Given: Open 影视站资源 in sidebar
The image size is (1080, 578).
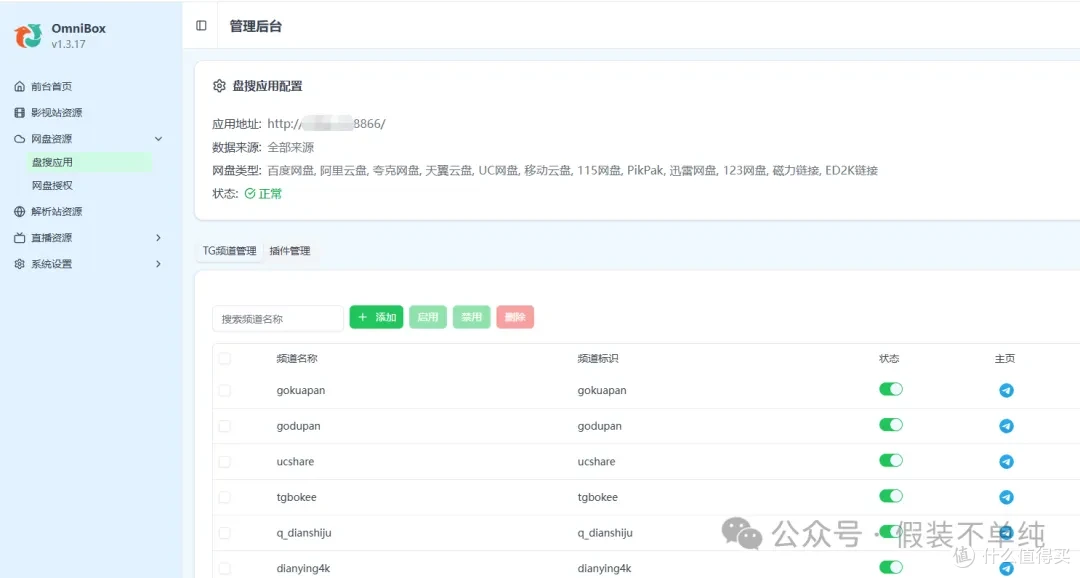Looking at the screenshot, I should tap(56, 112).
